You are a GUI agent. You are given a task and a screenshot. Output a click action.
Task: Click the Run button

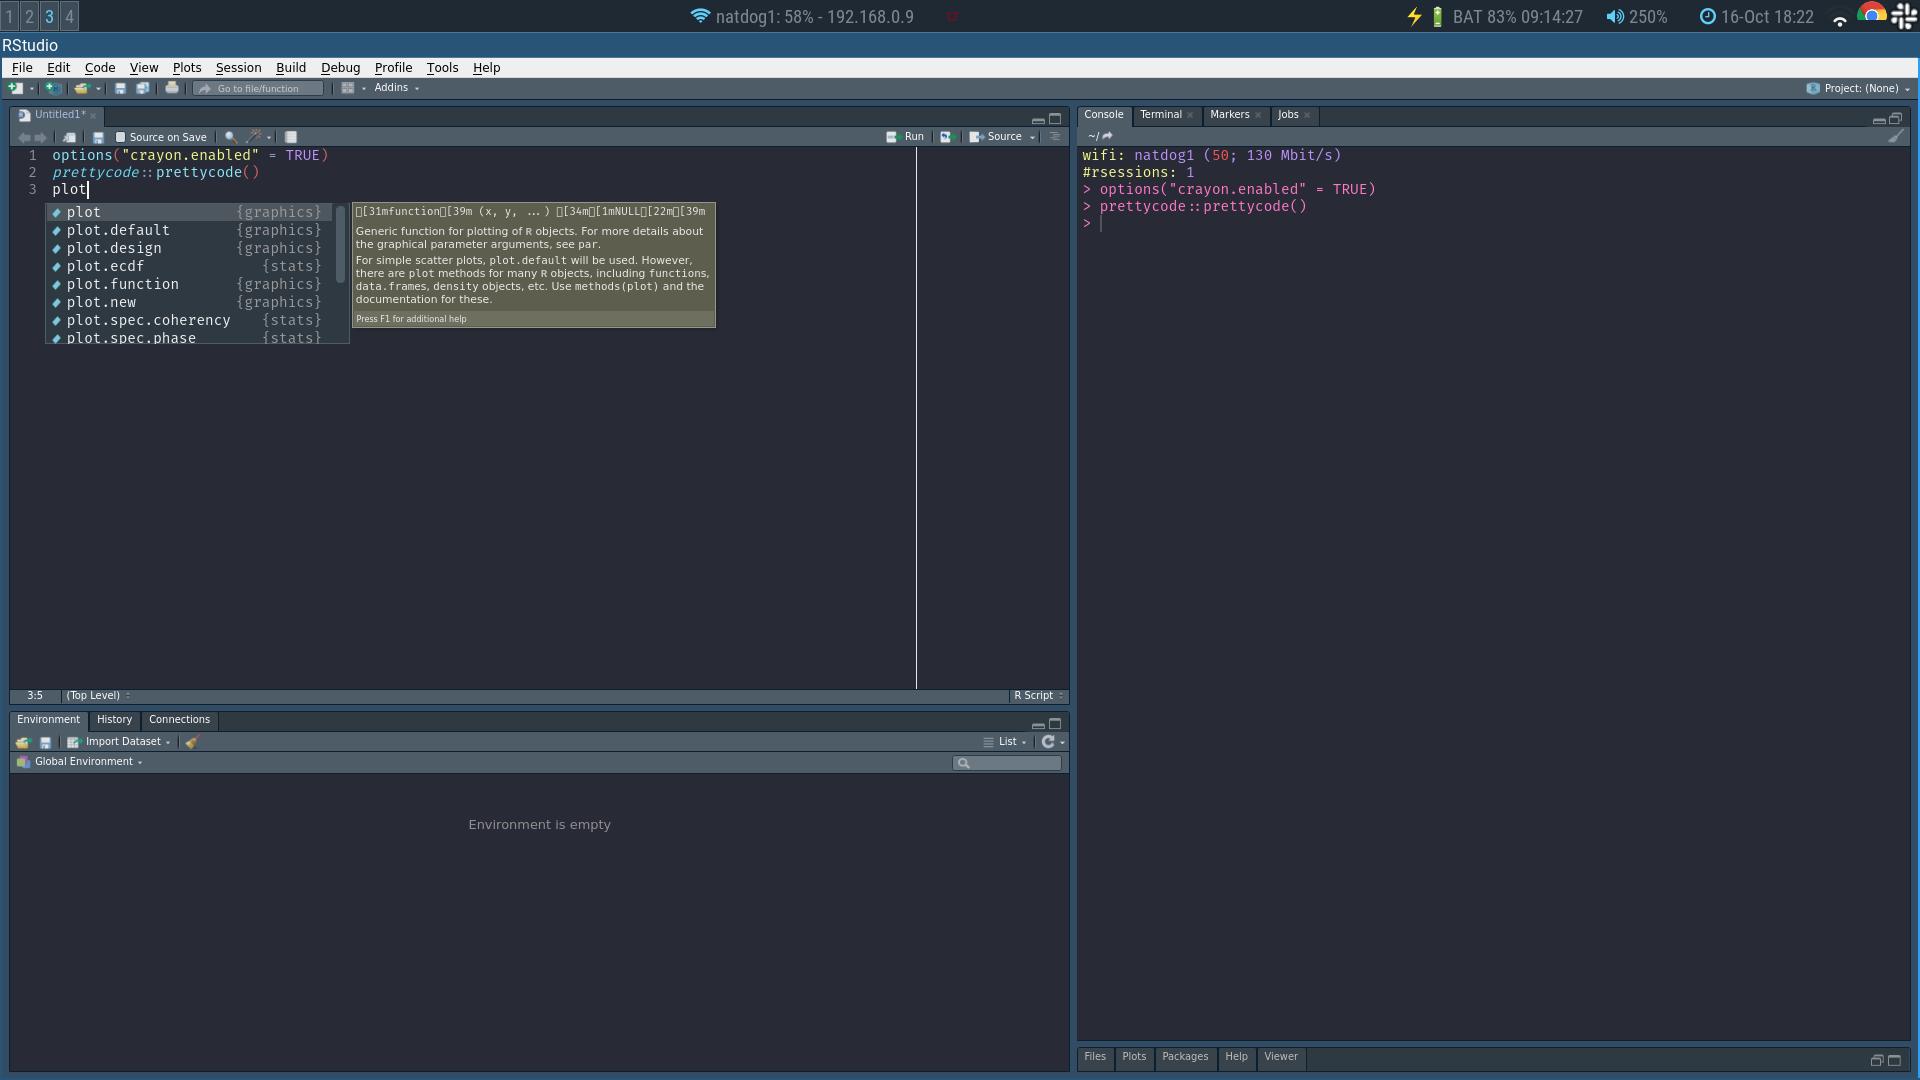tap(905, 137)
